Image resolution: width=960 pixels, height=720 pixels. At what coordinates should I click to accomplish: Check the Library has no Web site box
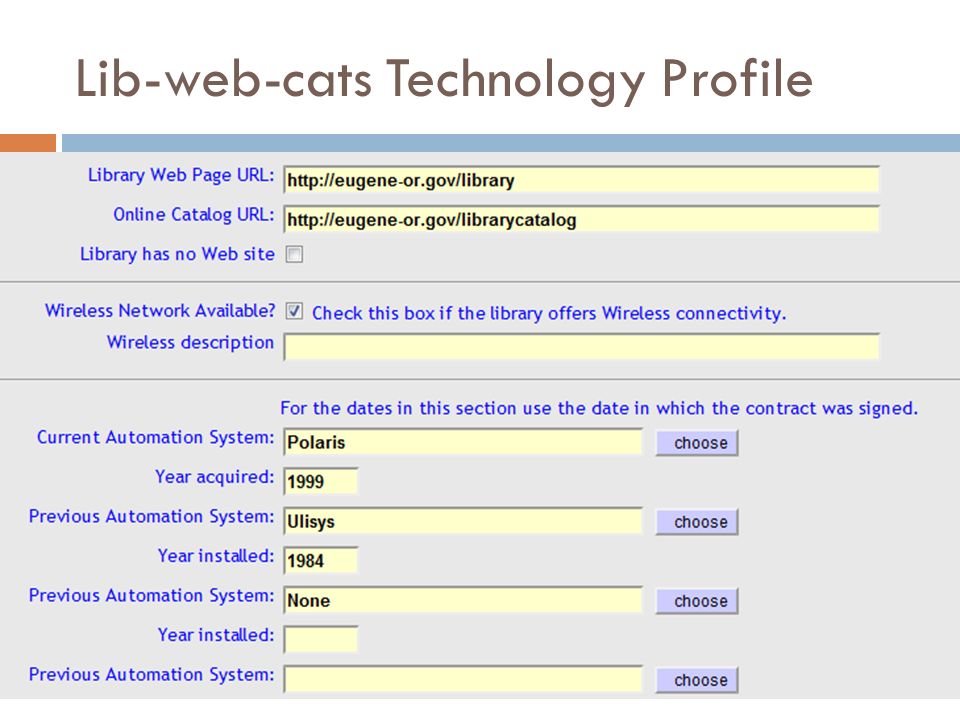pos(294,254)
